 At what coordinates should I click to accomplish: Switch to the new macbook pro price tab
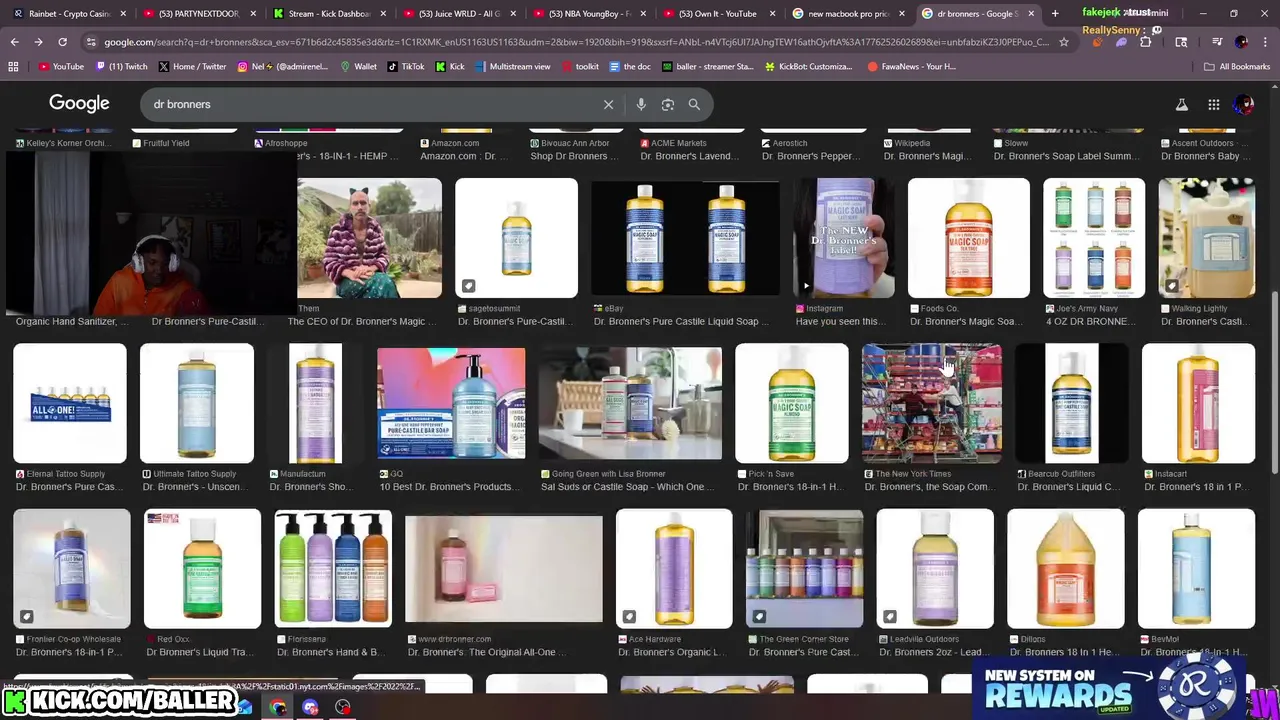click(x=847, y=13)
